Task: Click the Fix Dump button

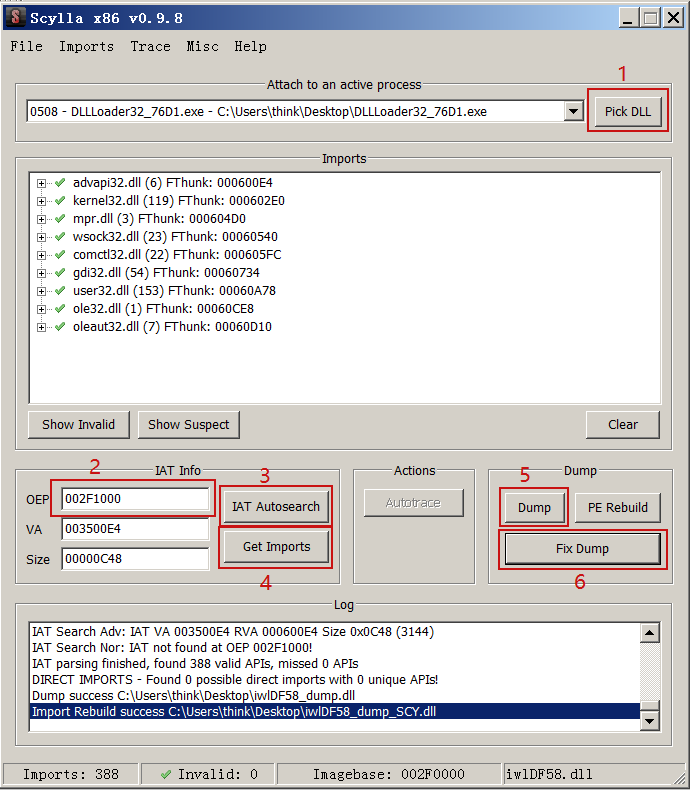Action: 582,549
